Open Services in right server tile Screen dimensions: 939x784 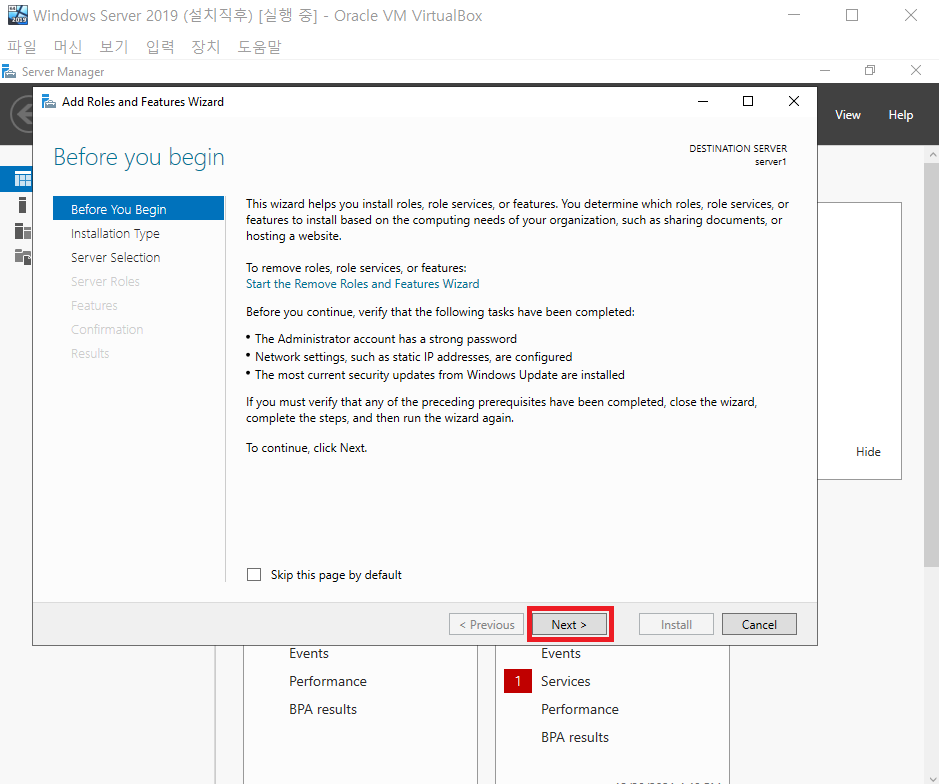point(565,681)
